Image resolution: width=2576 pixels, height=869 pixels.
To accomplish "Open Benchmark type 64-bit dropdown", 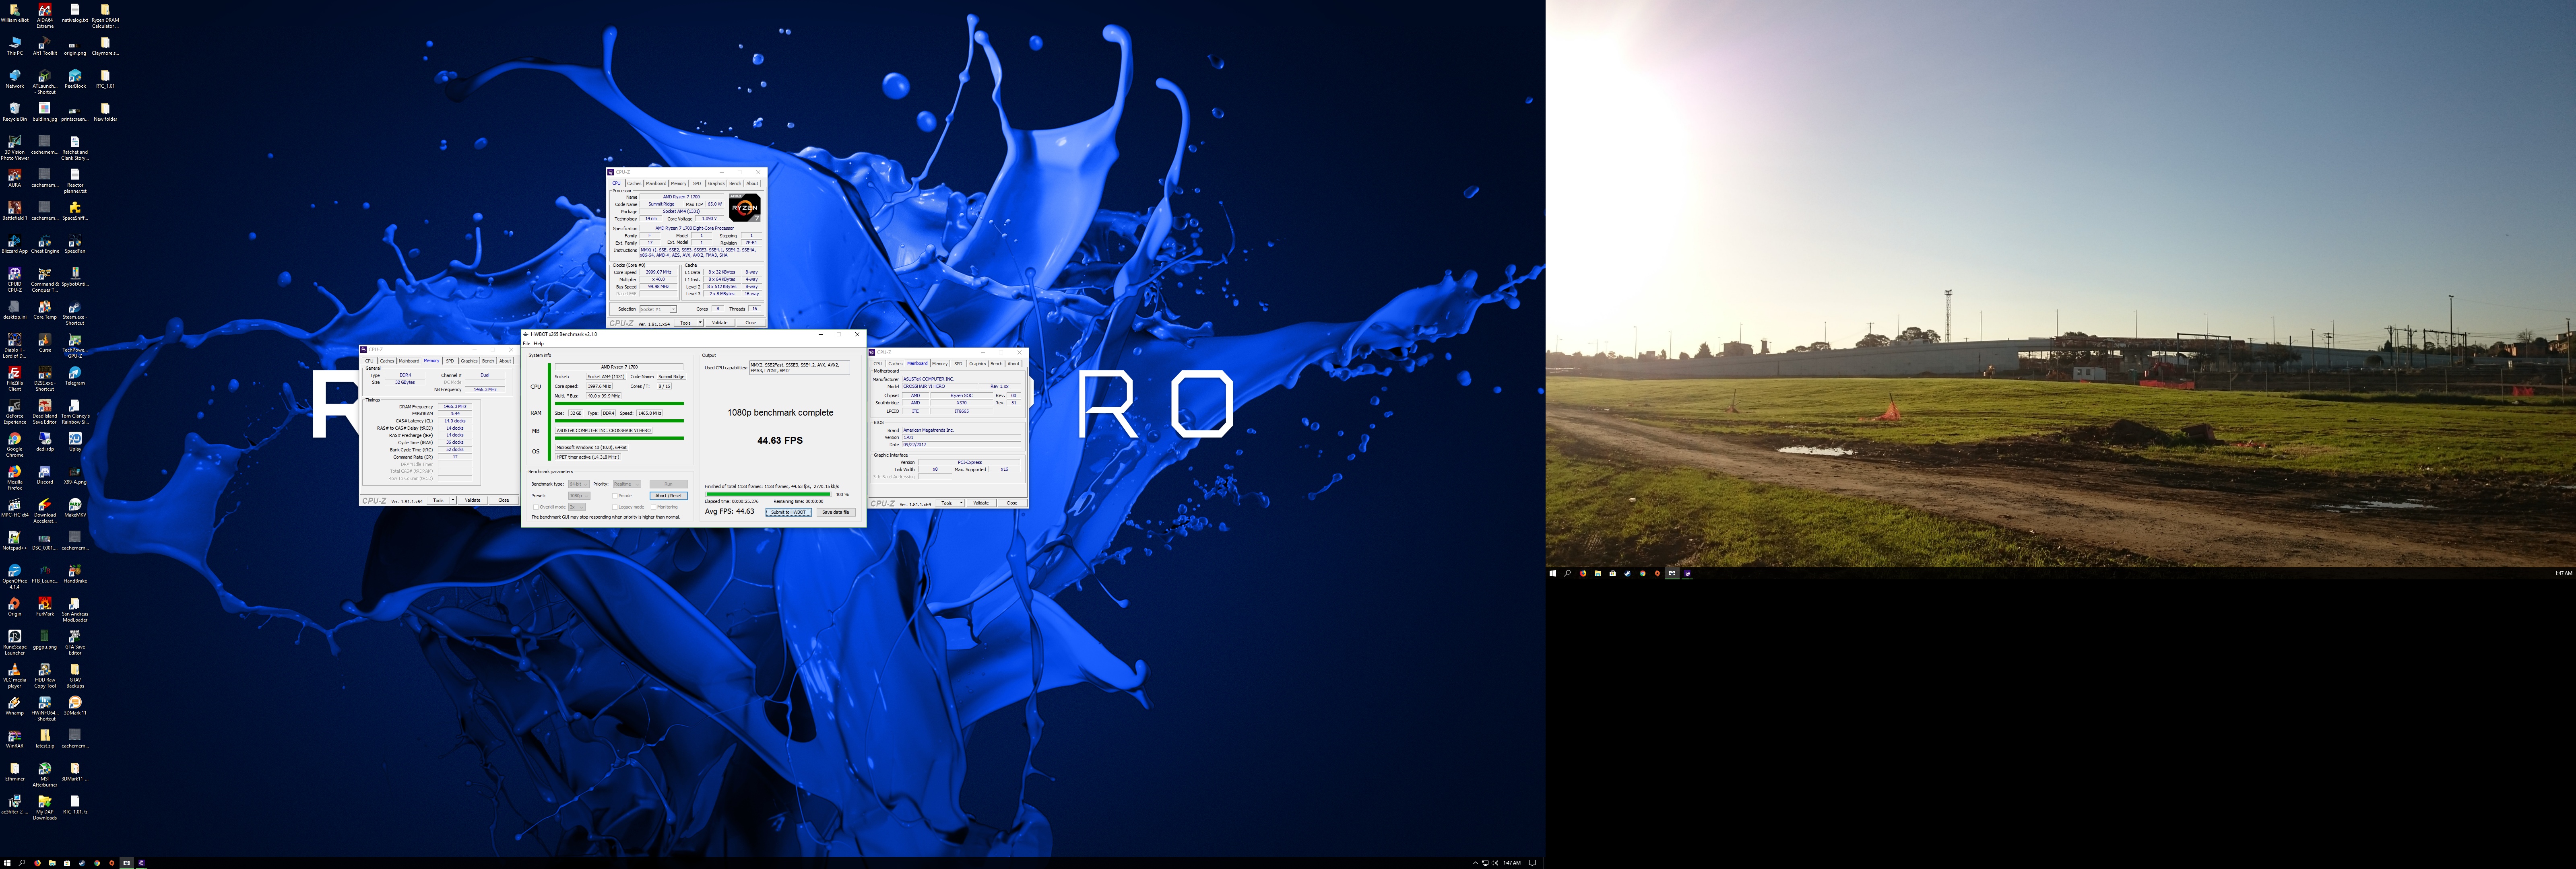I will pos(579,484).
